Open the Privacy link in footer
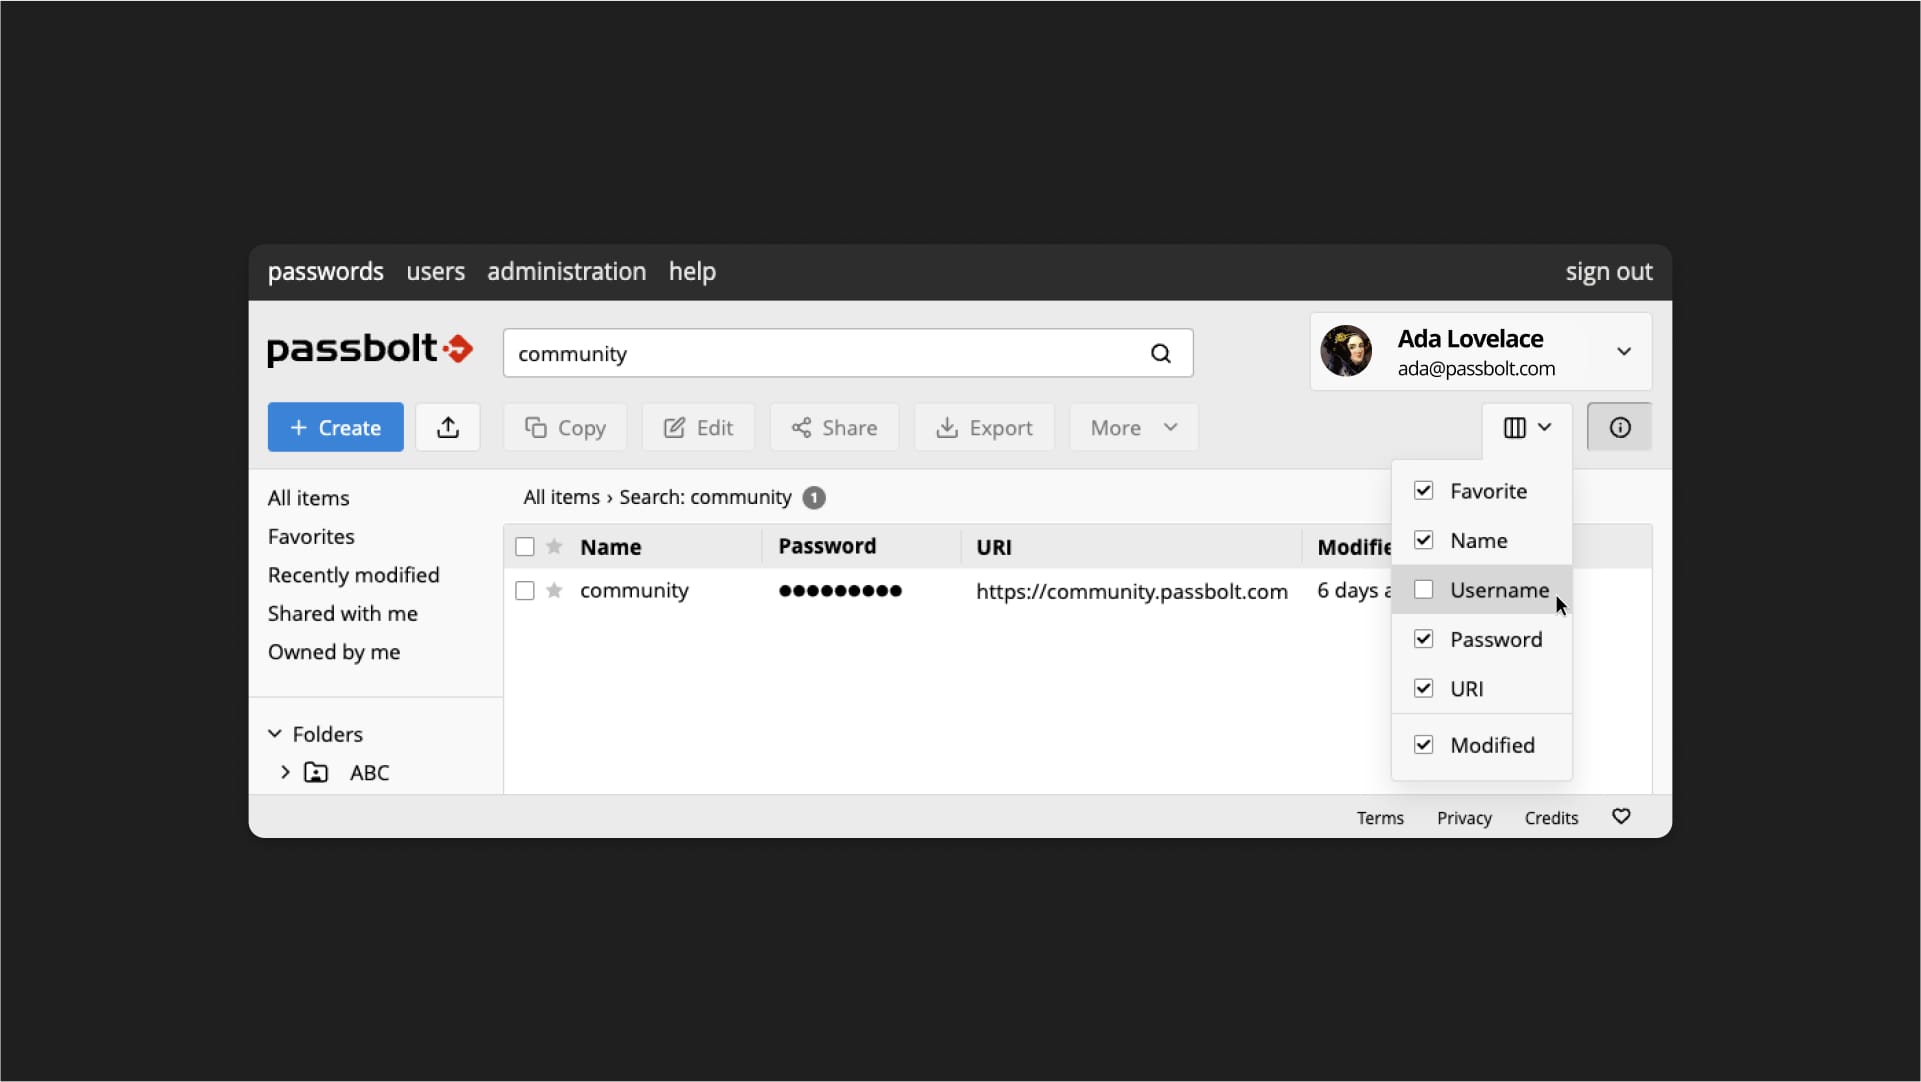Viewport: 1921px width, 1082px height. click(1463, 817)
